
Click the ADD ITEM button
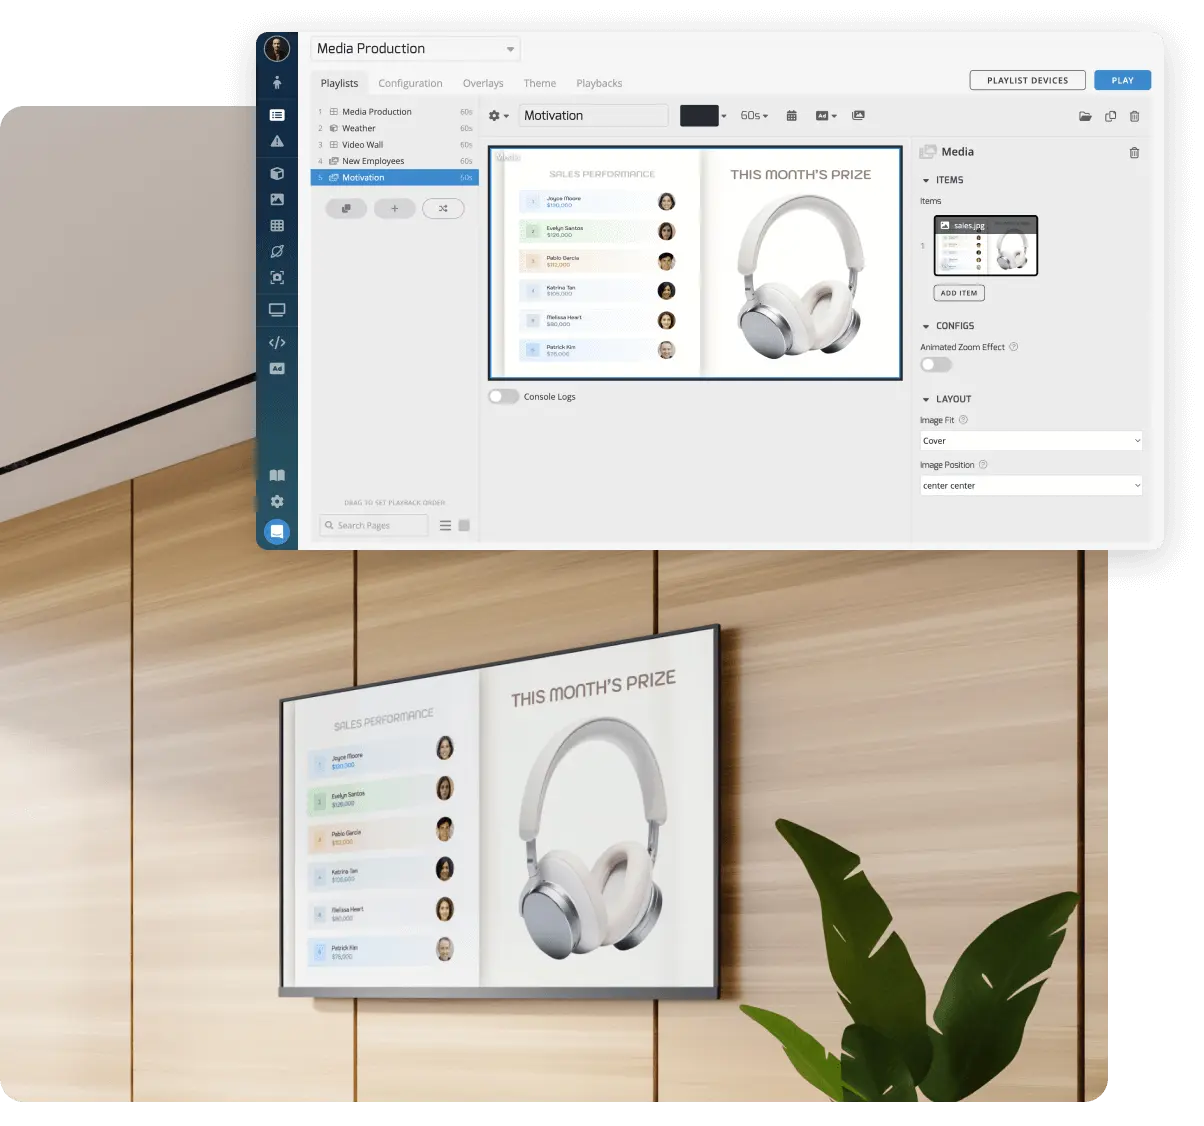coord(959,293)
